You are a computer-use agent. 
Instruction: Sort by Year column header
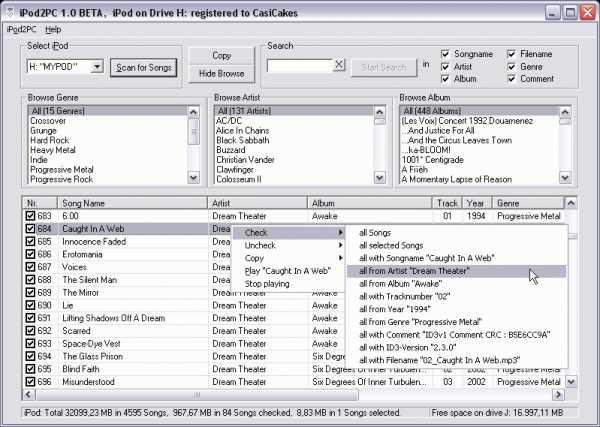477,203
